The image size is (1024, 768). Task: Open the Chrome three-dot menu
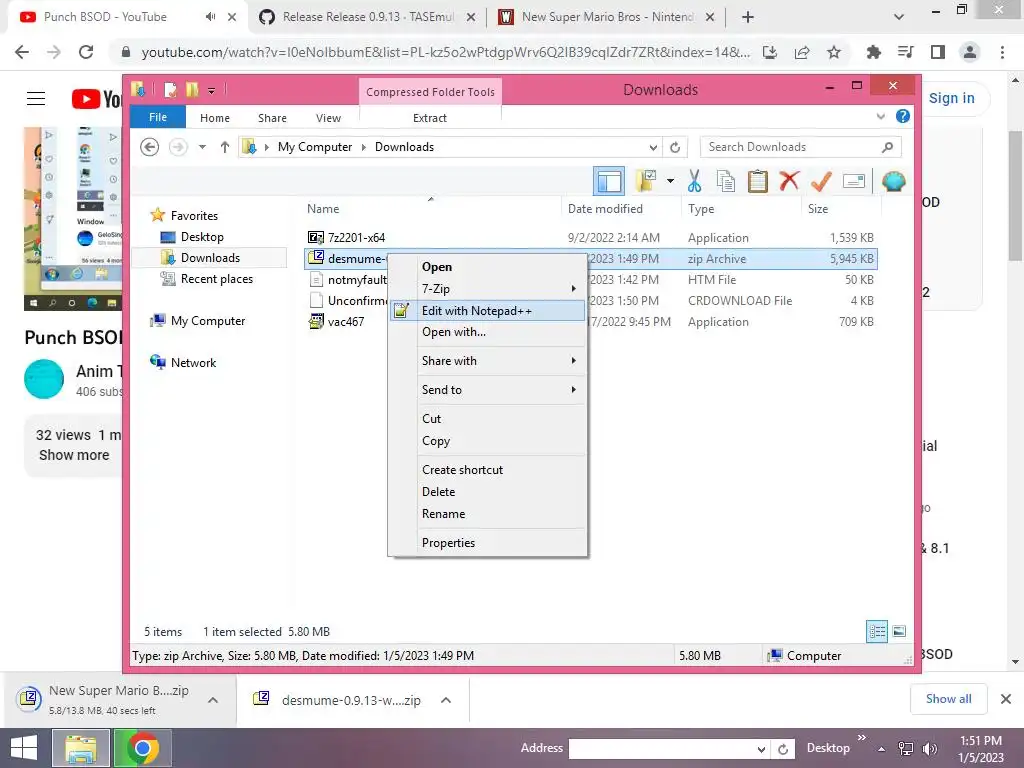pos(1002,52)
